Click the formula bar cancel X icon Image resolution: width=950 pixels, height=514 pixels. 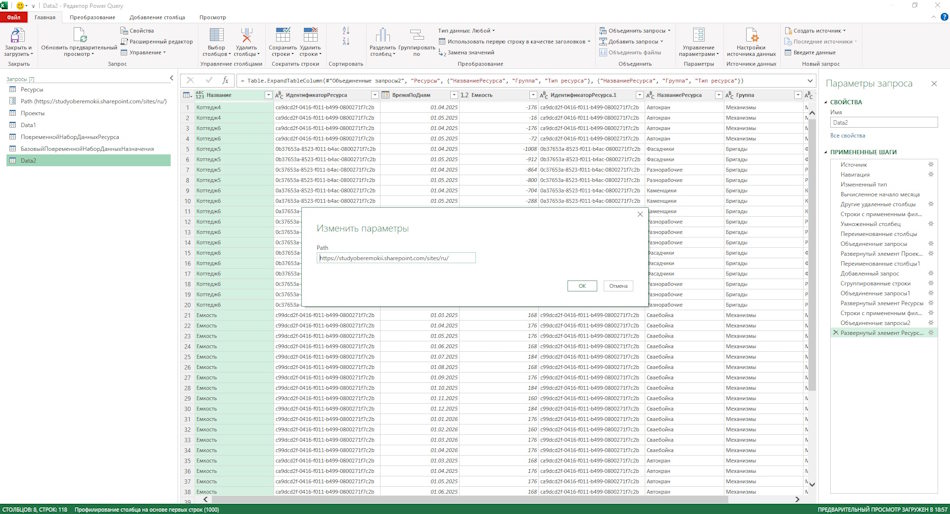[190, 80]
